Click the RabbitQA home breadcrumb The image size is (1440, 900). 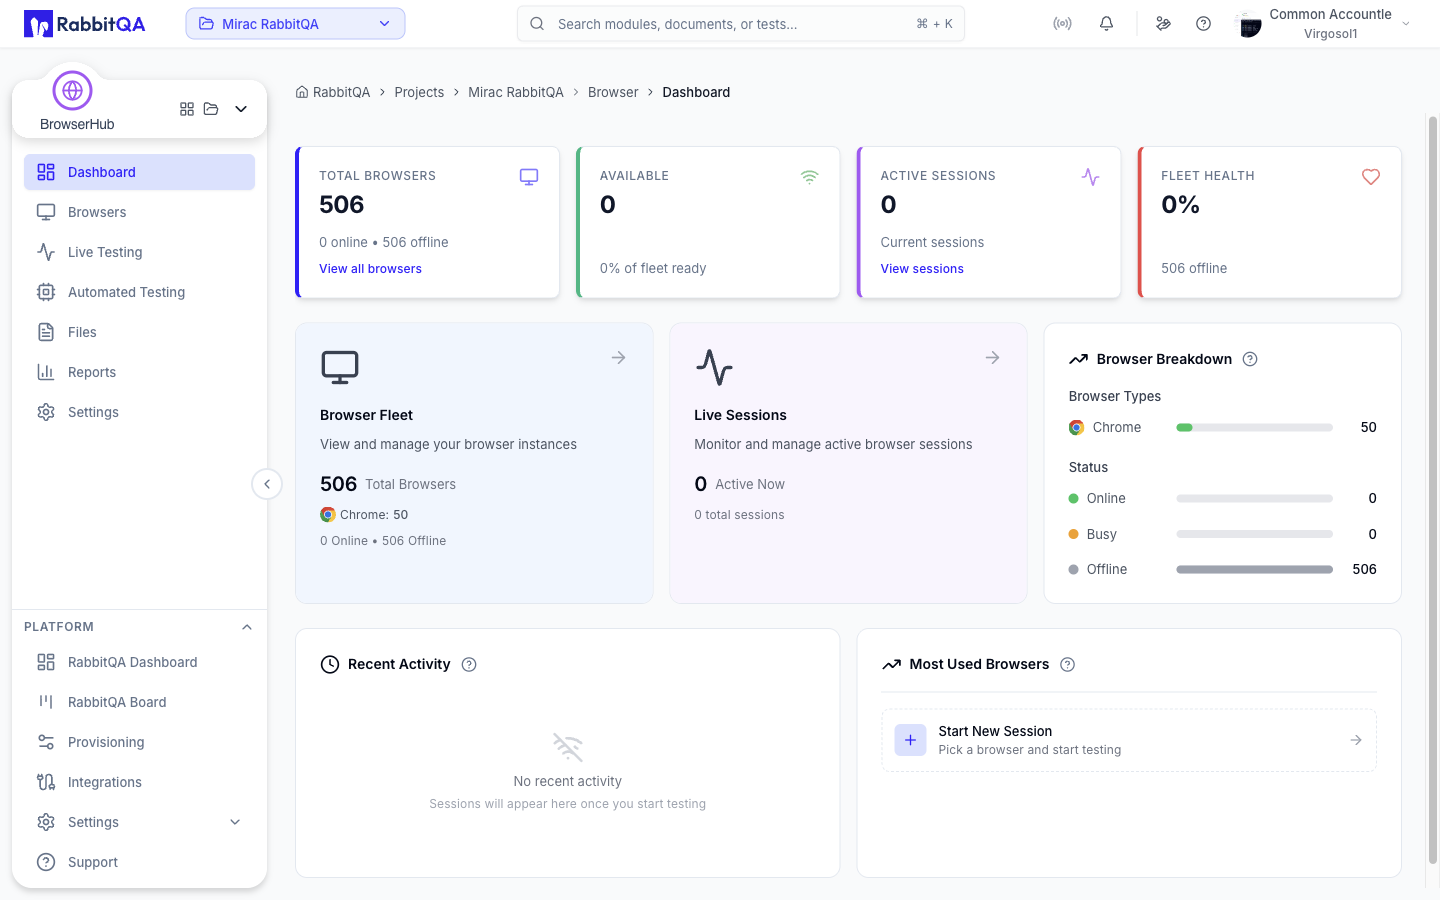(x=333, y=92)
